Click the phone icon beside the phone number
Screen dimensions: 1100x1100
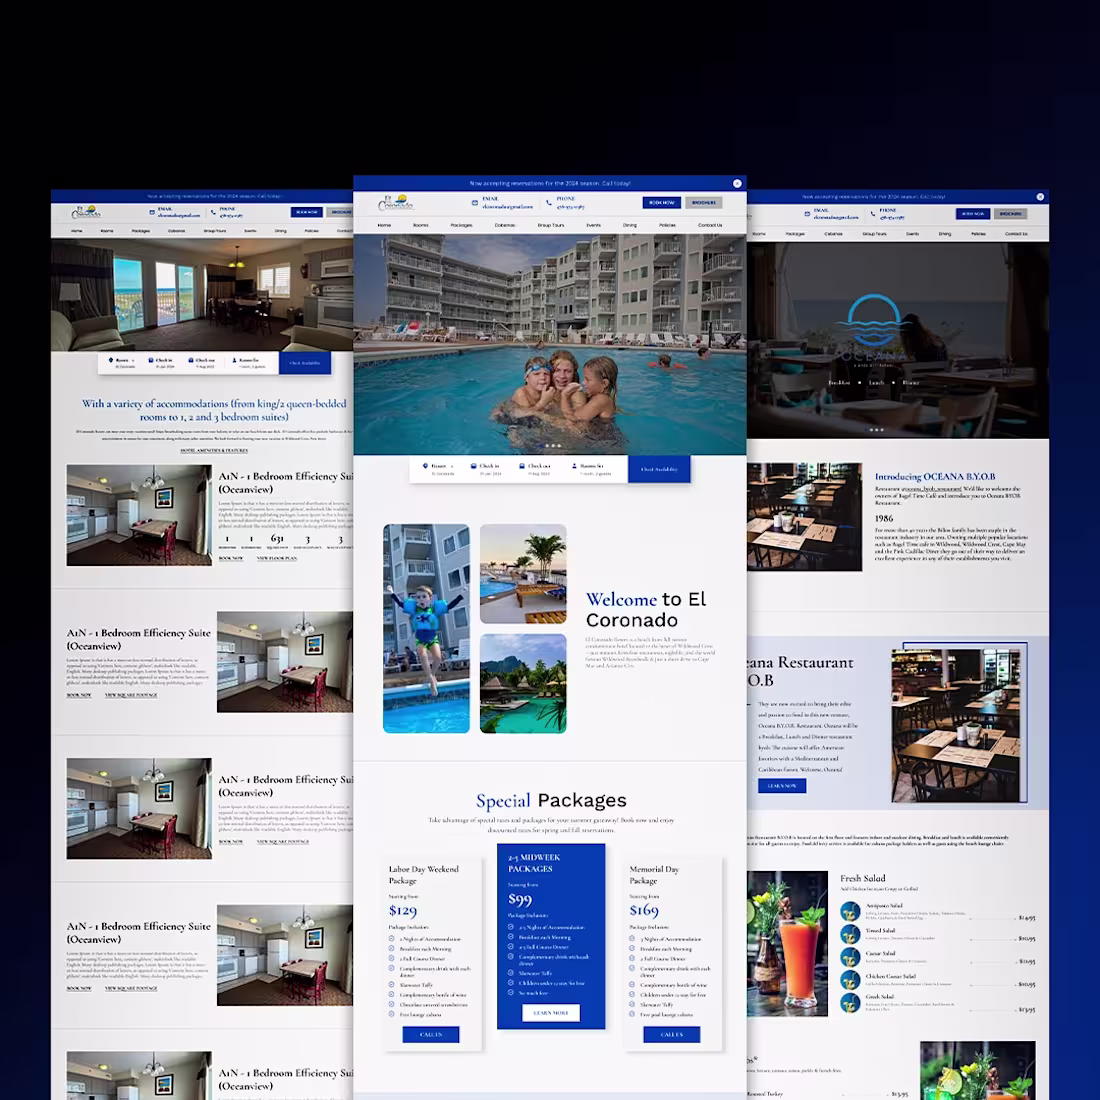tap(548, 202)
